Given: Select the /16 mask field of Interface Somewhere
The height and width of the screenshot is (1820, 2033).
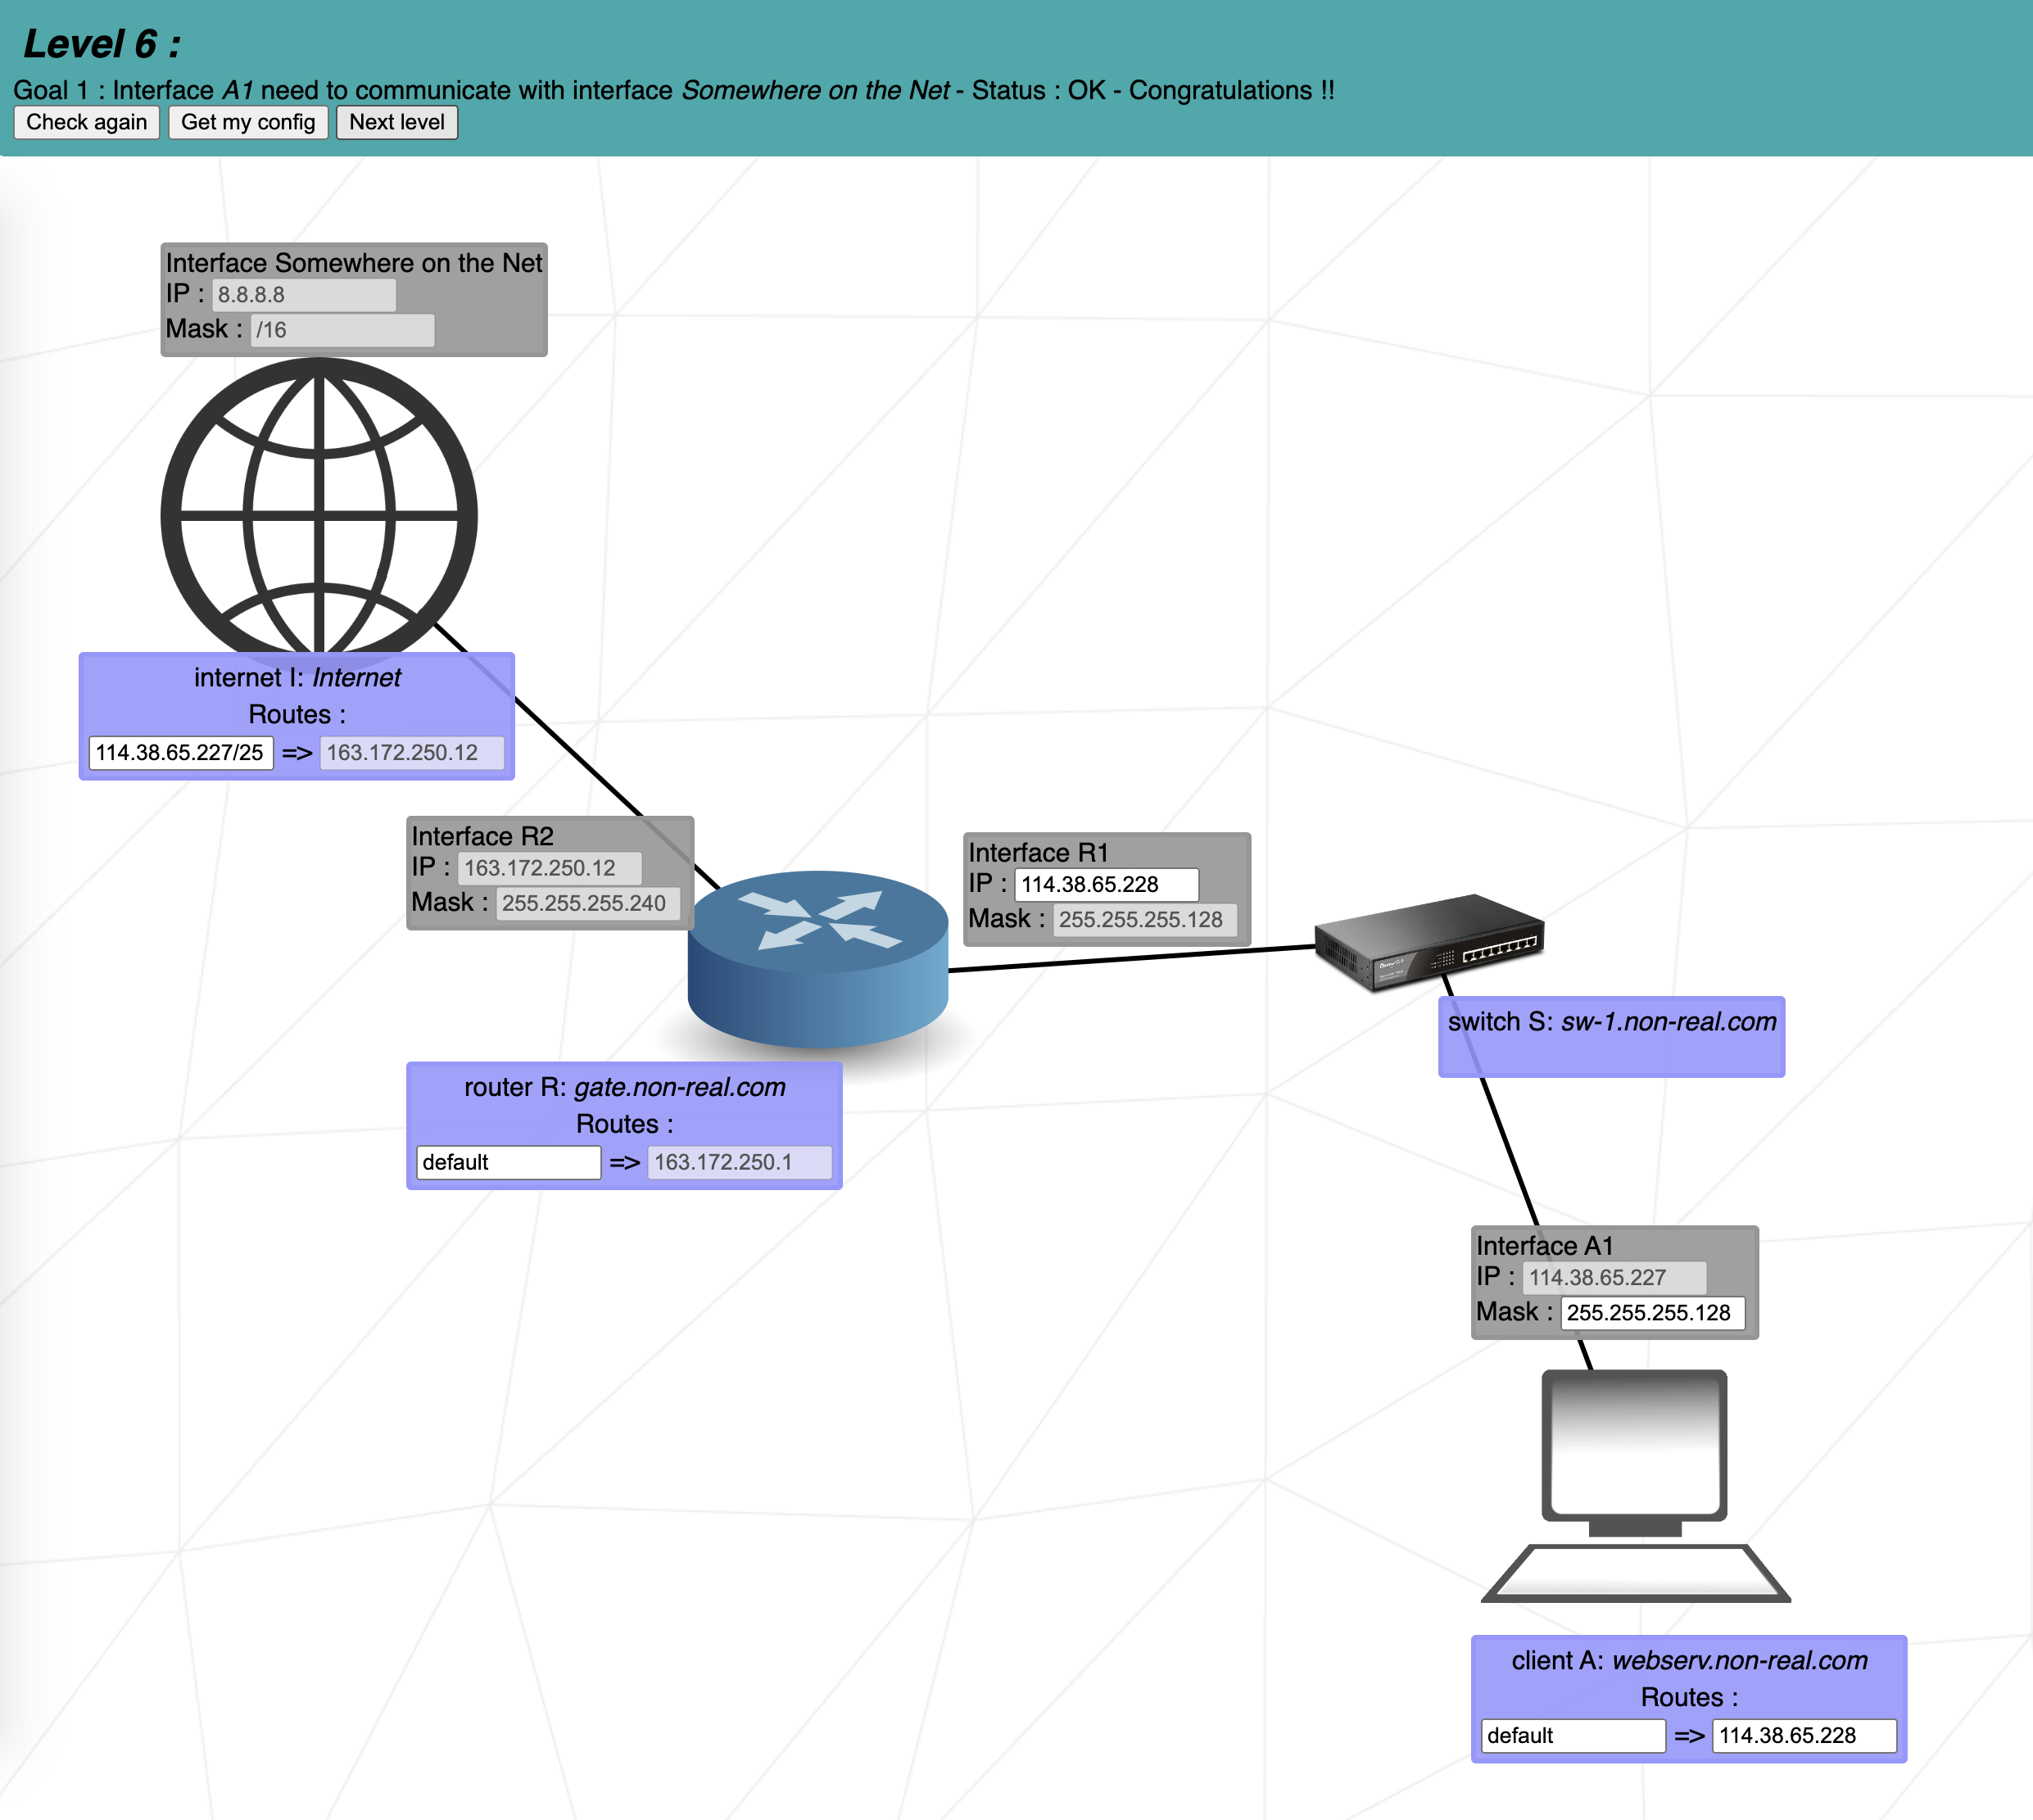Looking at the screenshot, I should click(343, 329).
